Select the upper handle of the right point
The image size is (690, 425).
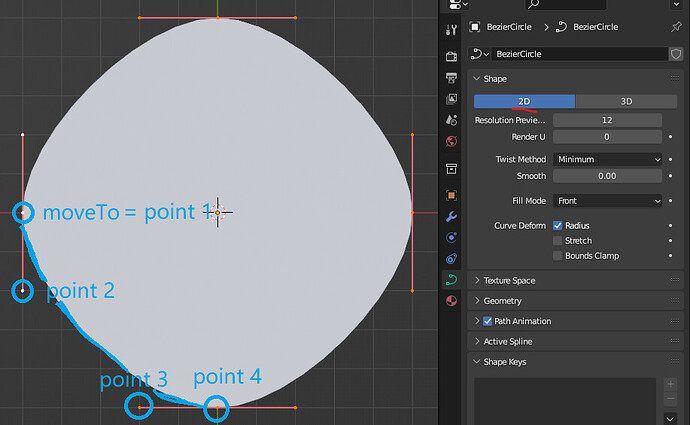point(412,135)
